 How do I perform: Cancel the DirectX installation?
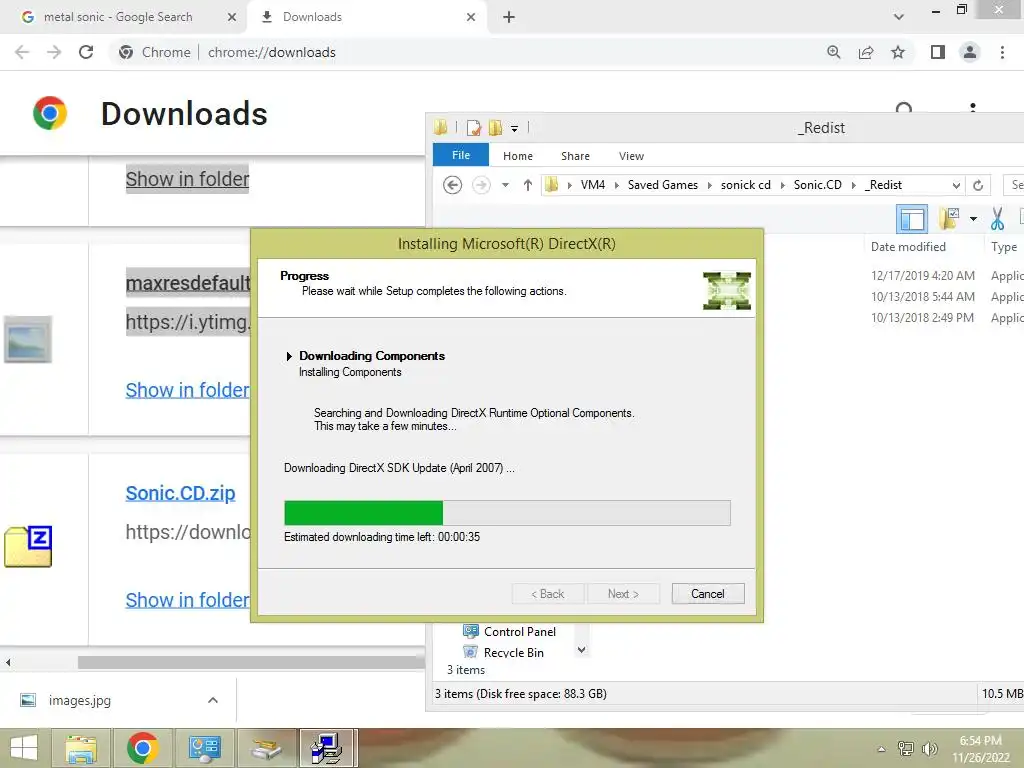708,594
